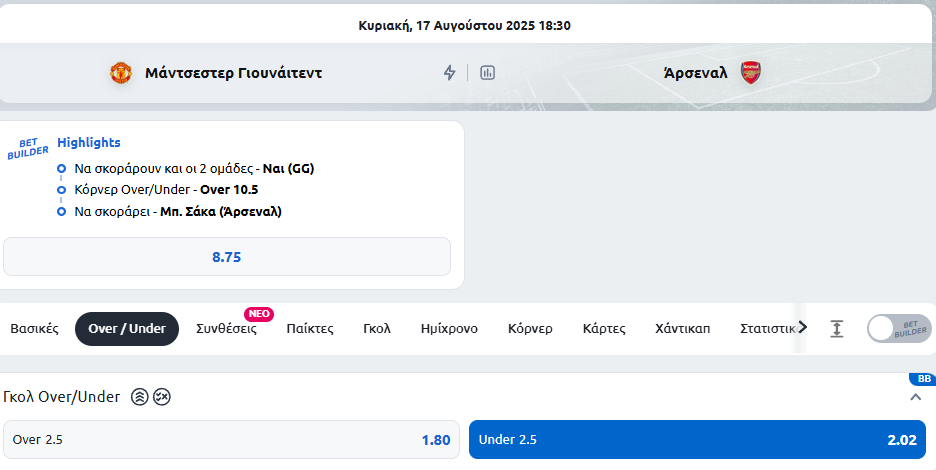Show more market tabs with right arrow
This screenshot has height=470, width=936.
pos(802,327)
